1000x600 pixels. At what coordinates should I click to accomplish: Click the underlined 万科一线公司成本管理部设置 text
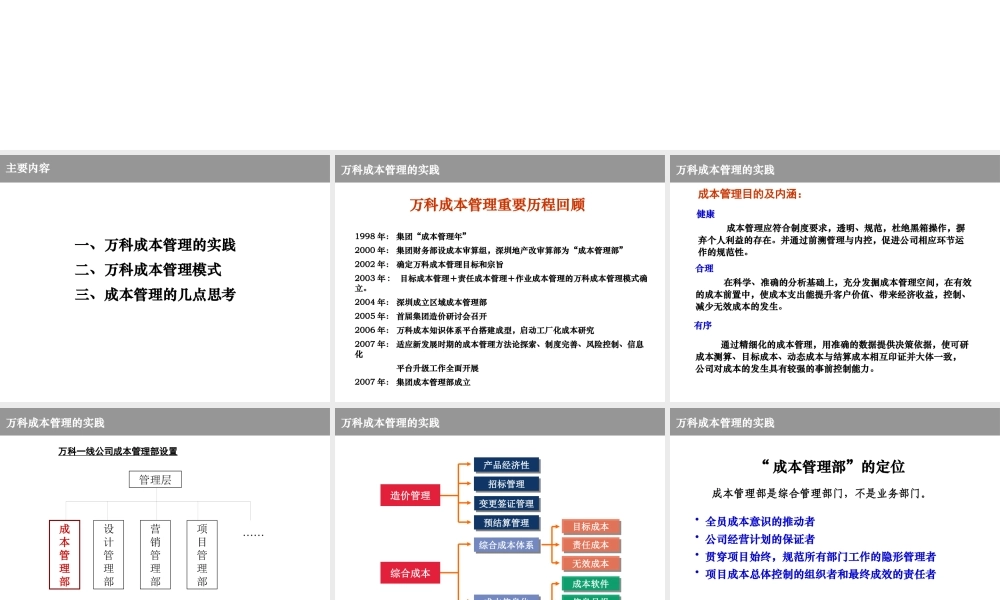118,451
